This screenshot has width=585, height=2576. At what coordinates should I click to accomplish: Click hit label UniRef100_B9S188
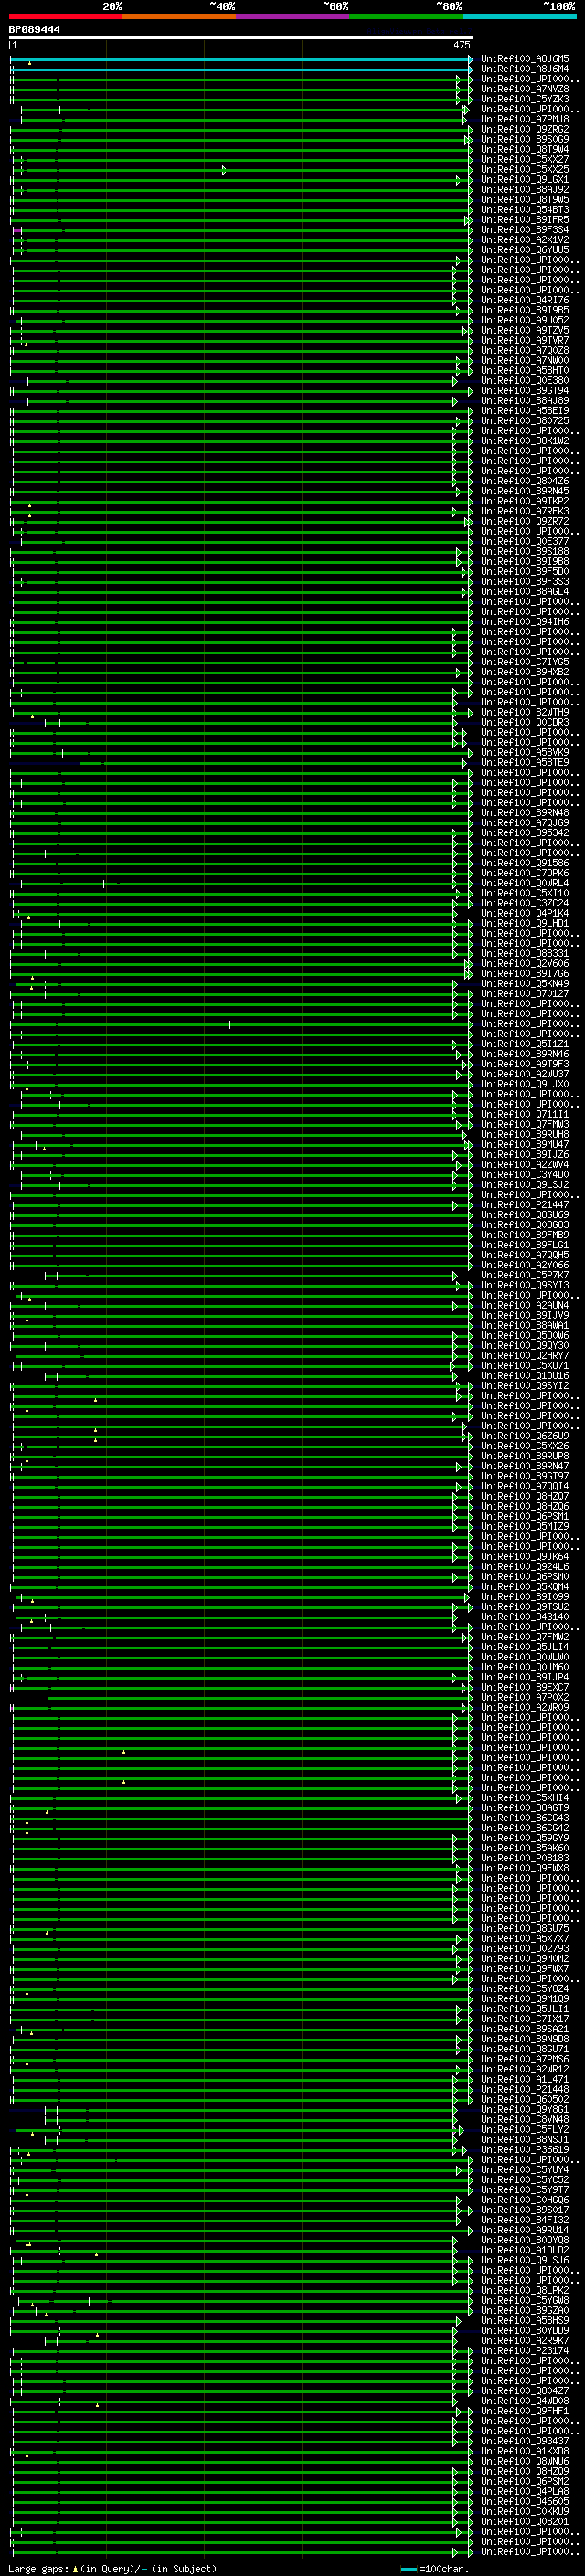click(525, 551)
